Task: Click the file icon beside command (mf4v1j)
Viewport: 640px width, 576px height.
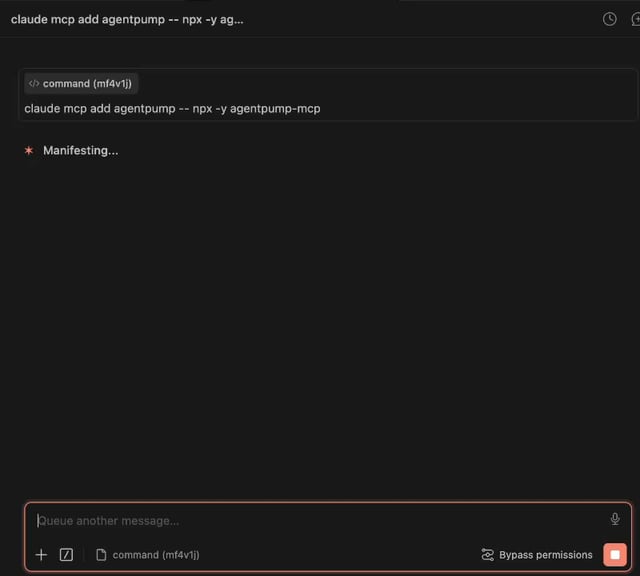Action: pos(101,555)
